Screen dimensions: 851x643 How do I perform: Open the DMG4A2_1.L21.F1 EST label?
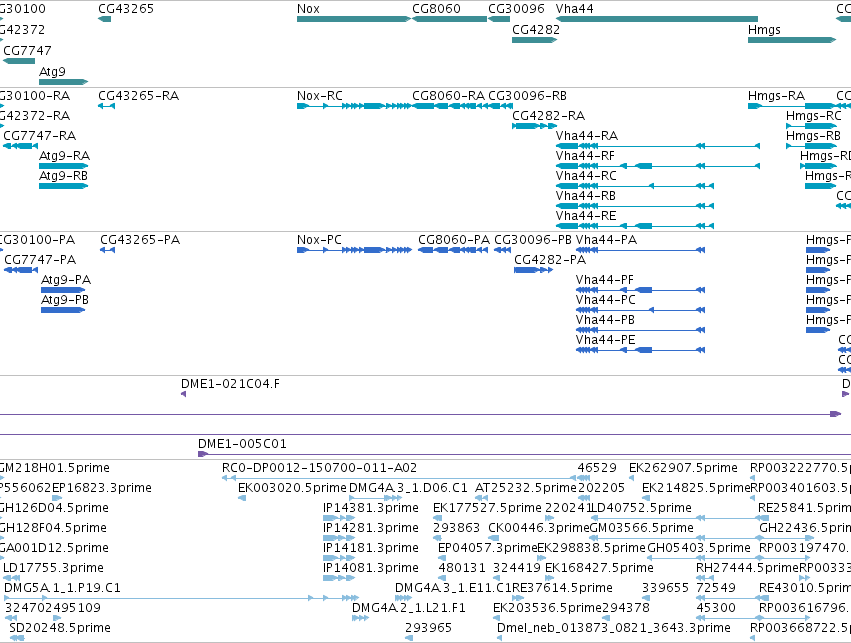tap(409, 608)
